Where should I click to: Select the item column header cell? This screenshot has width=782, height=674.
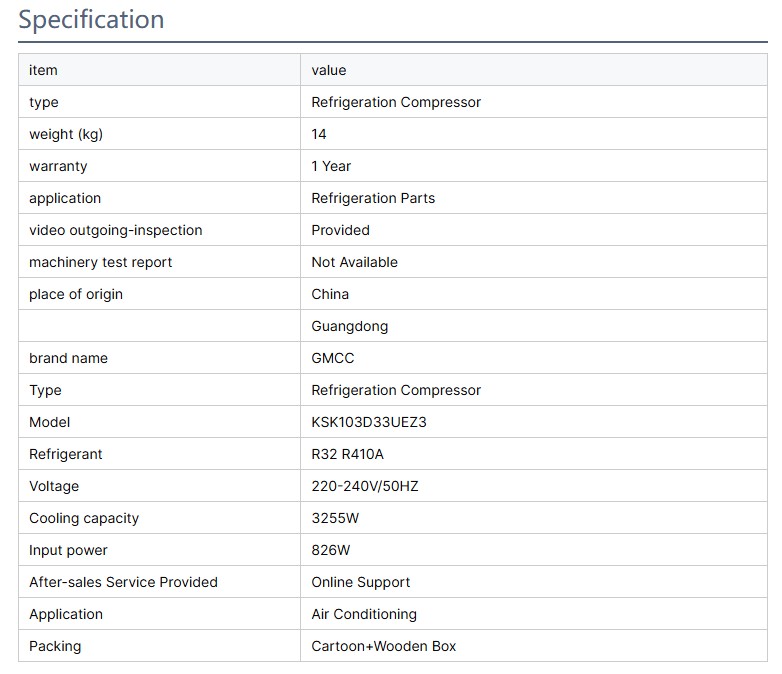coord(43,70)
